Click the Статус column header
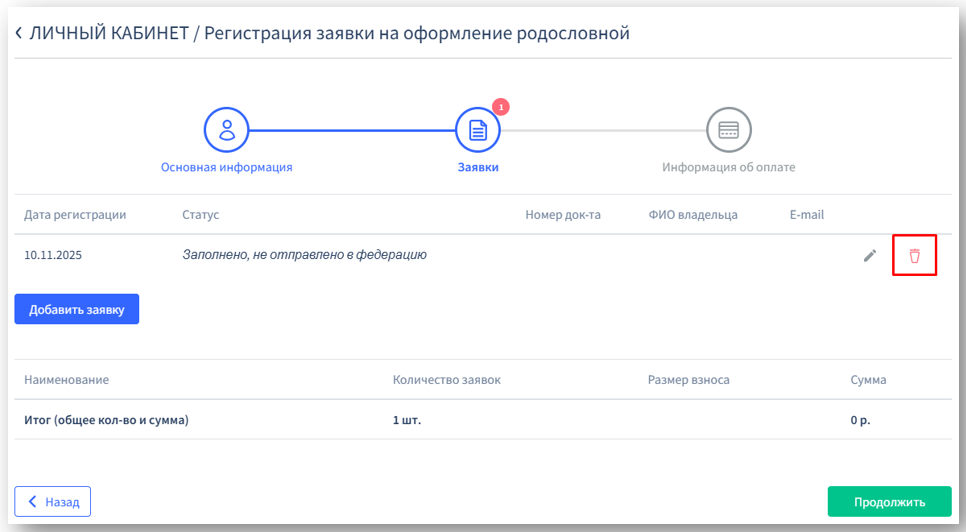This screenshot has height=532, width=966. (x=200, y=215)
